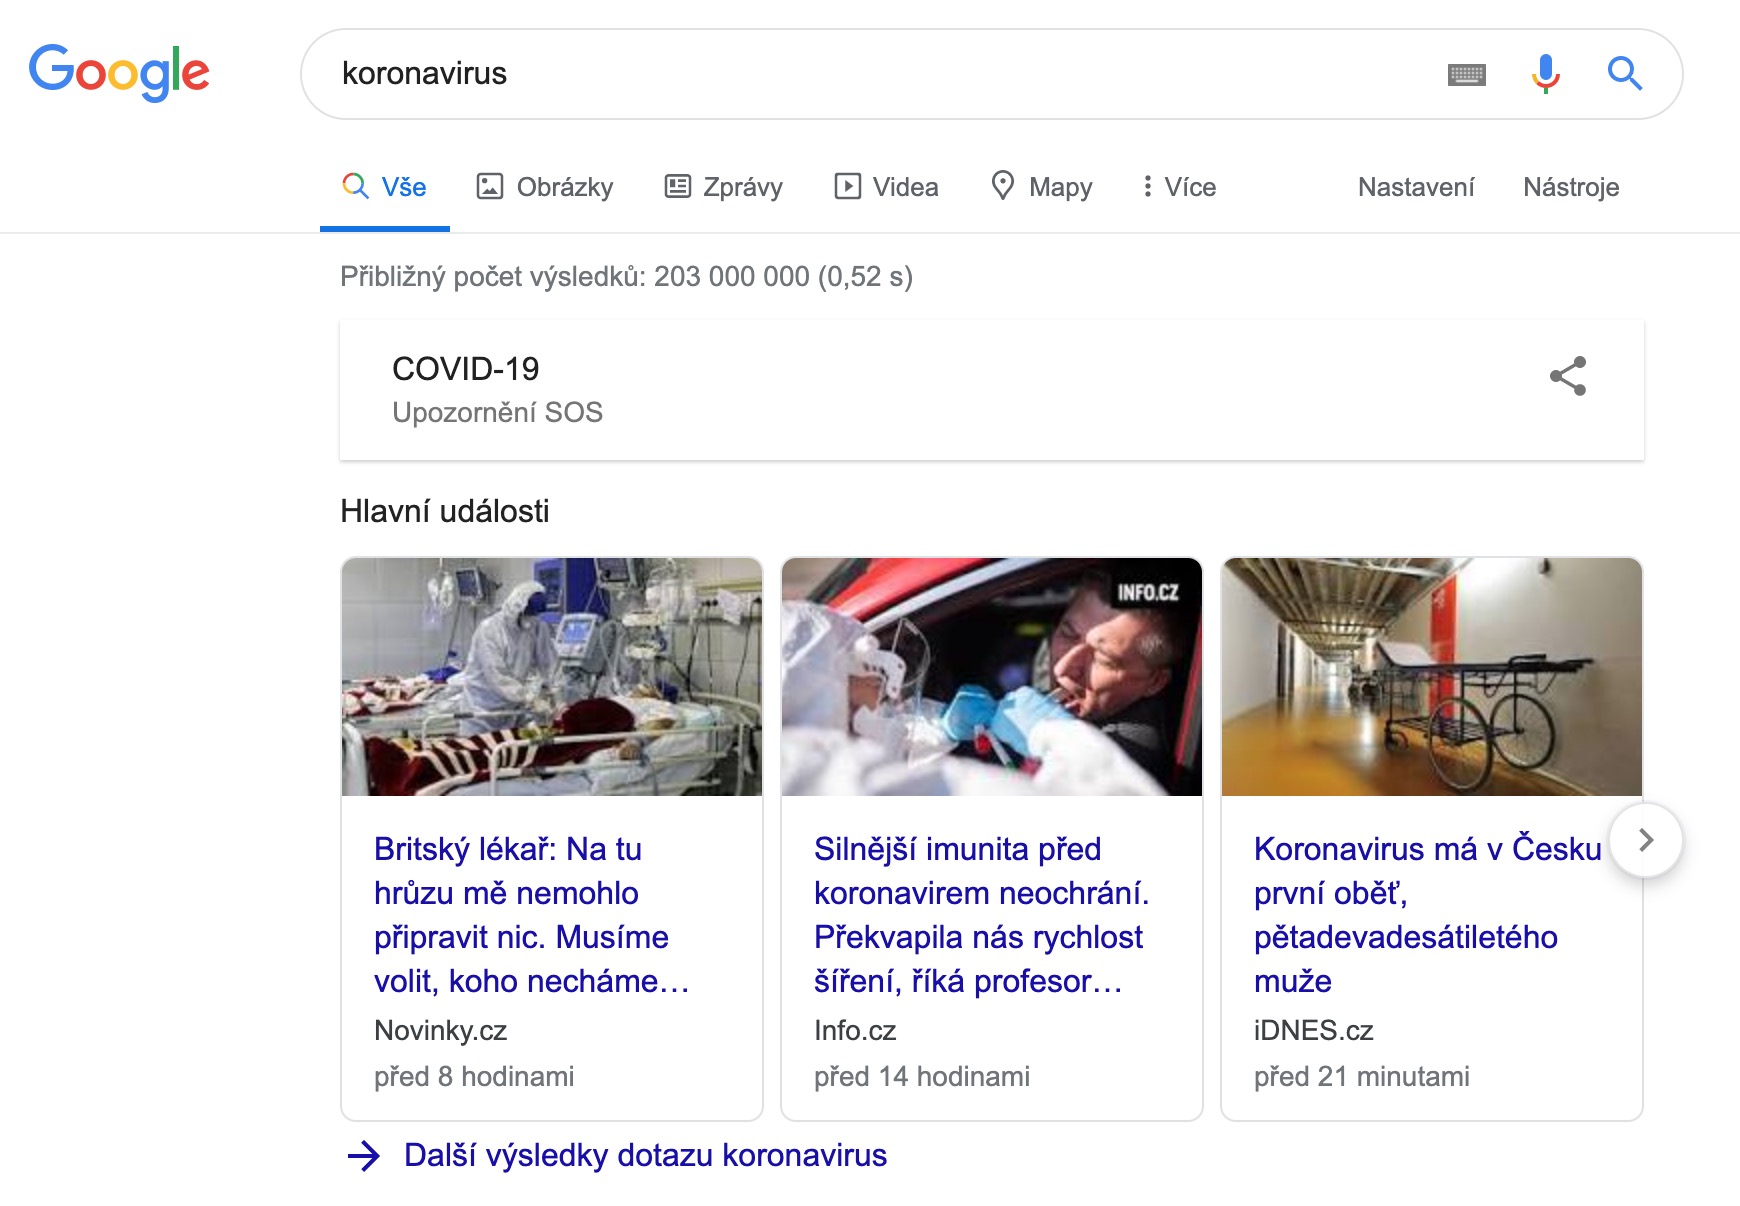The width and height of the screenshot is (1740, 1206).
Task: Click the hospital corridor stretcher thumbnail
Action: click(1431, 677)
